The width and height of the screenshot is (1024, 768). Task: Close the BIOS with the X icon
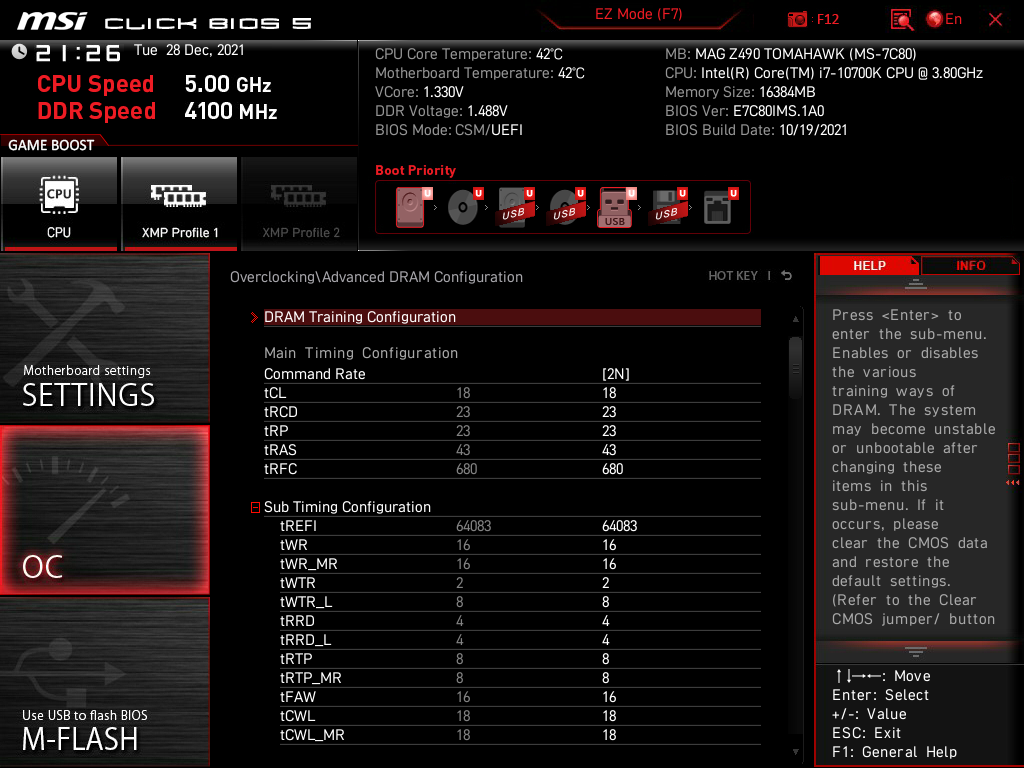coord(995,20)
